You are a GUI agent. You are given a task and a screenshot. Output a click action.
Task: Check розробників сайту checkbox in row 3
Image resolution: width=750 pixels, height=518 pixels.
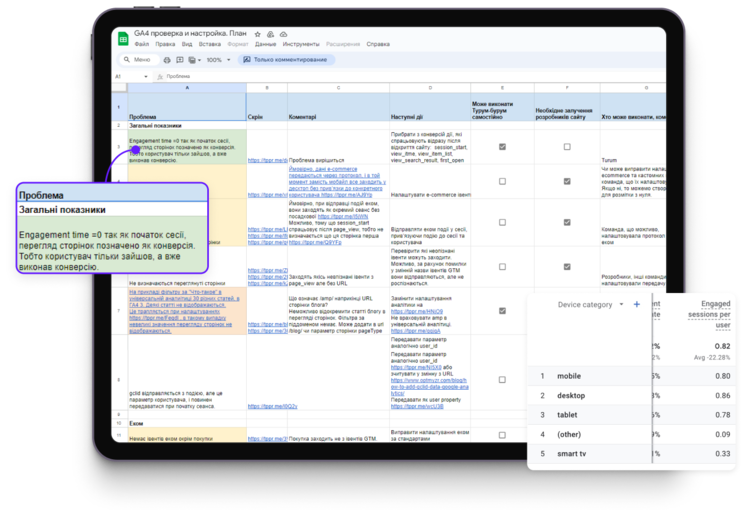coord(567,147)
